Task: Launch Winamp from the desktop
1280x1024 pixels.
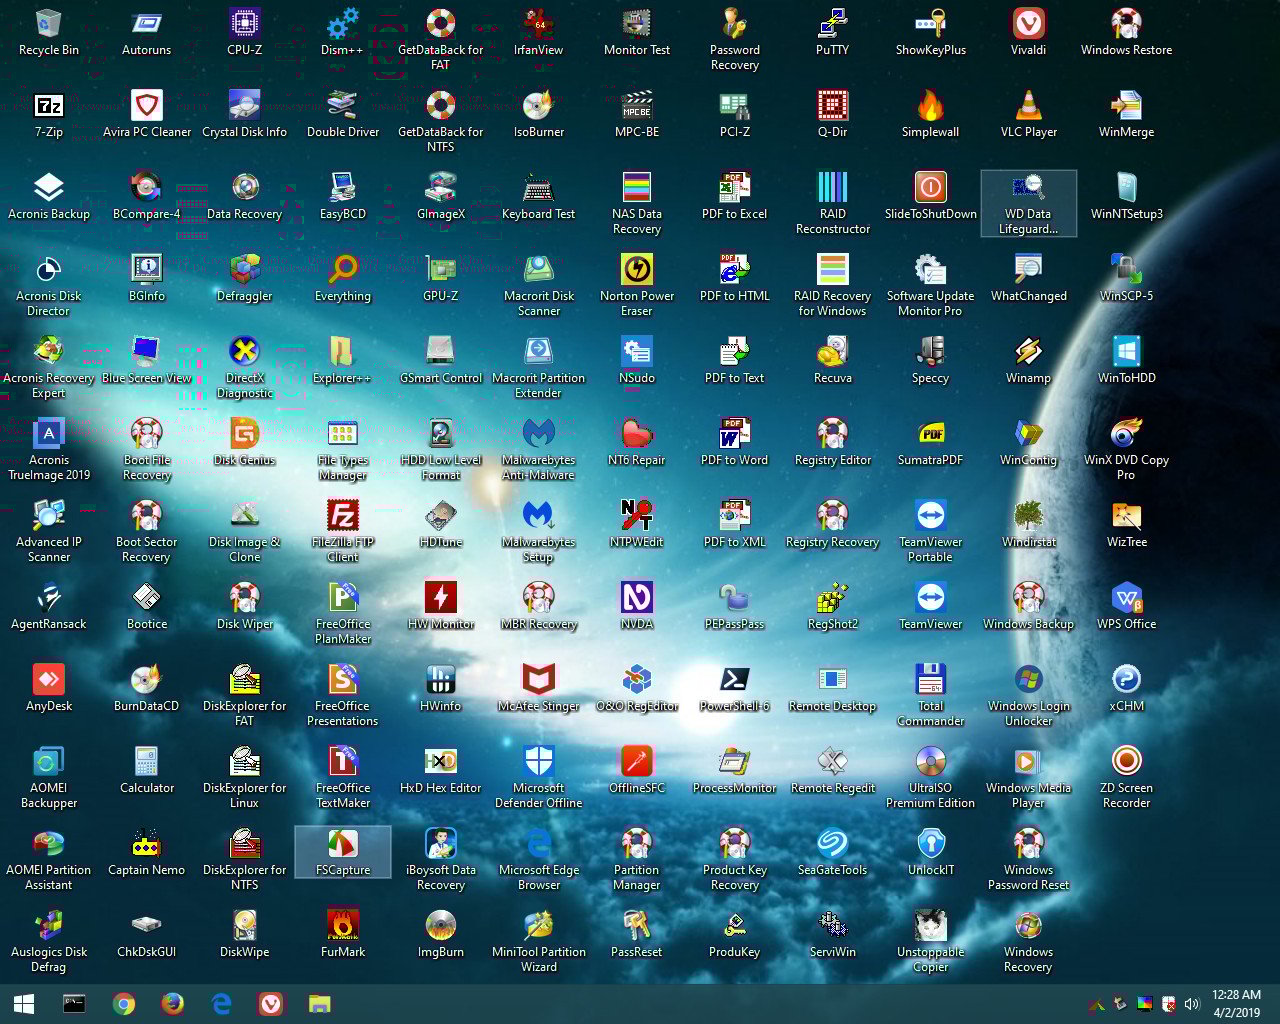Action: (1028, 359)
